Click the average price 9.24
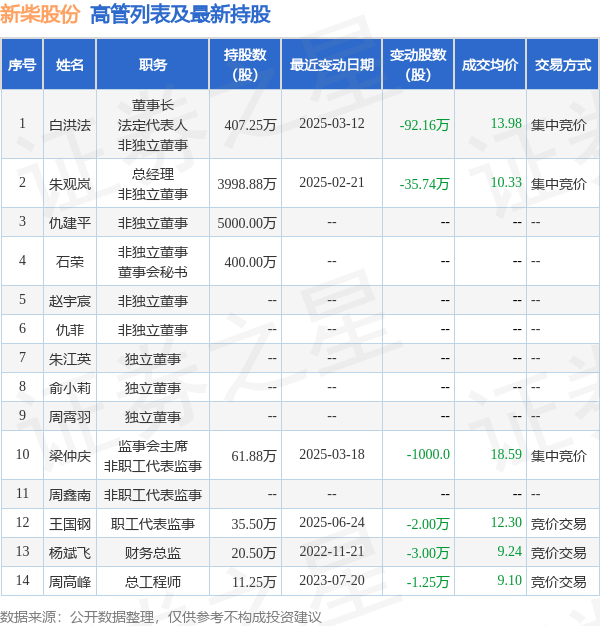Viewport: 600px width, 626px height. [510, 551]
